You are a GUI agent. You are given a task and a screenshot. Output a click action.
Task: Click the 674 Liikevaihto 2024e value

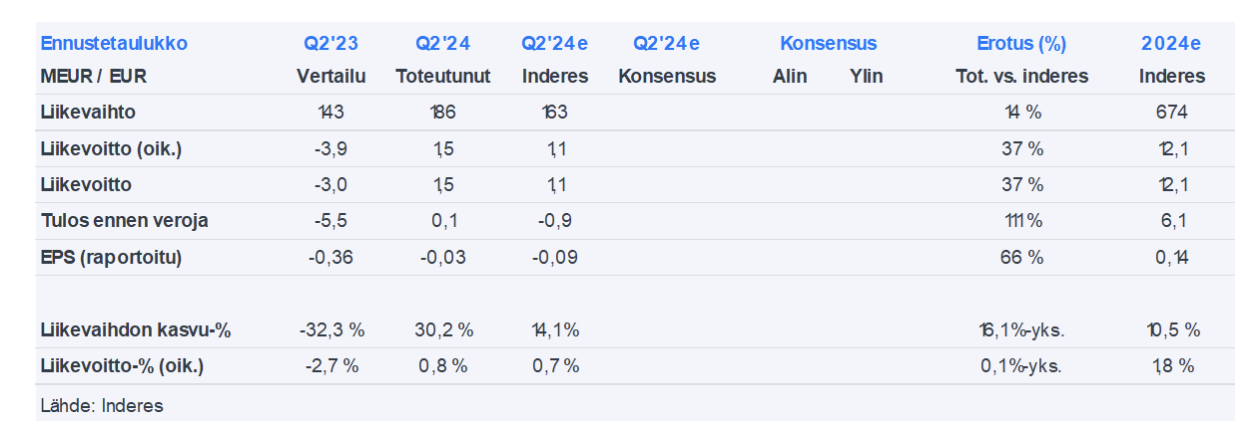click(x=1171, y=112)
